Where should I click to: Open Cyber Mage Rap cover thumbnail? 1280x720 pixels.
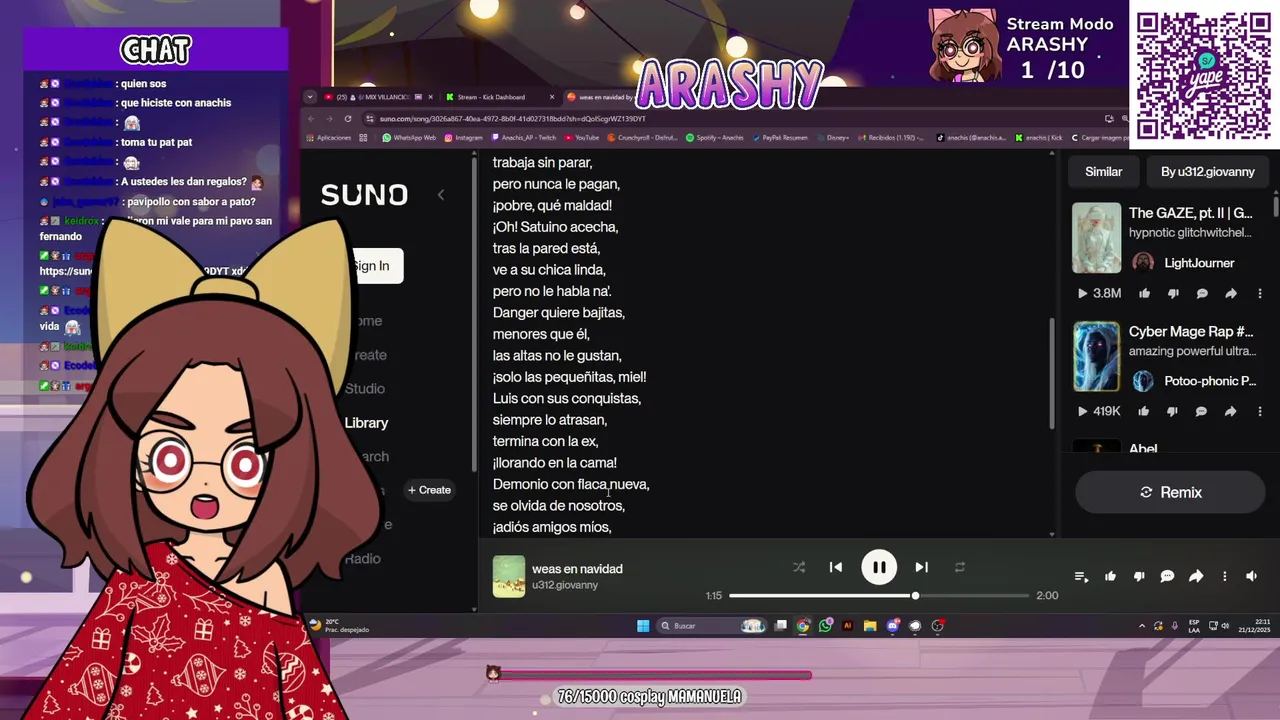[x=1097, y=356]
